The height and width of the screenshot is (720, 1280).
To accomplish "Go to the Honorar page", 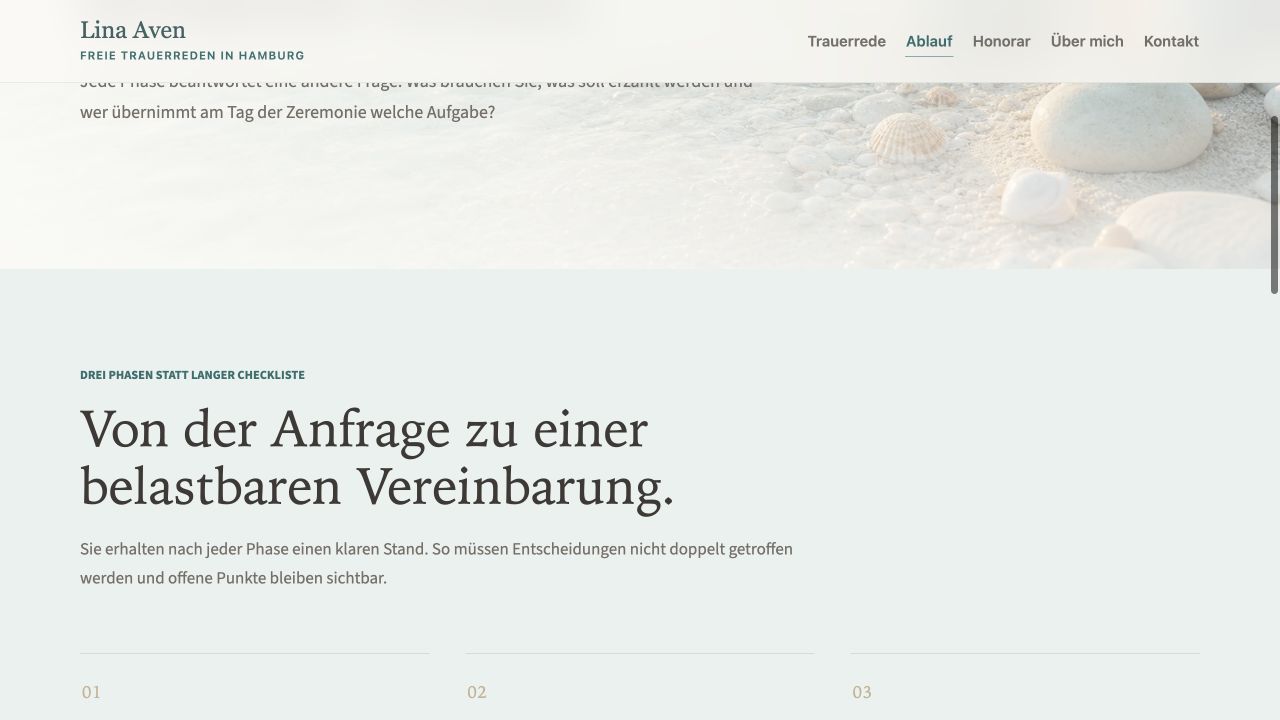I will [1001, 41].
